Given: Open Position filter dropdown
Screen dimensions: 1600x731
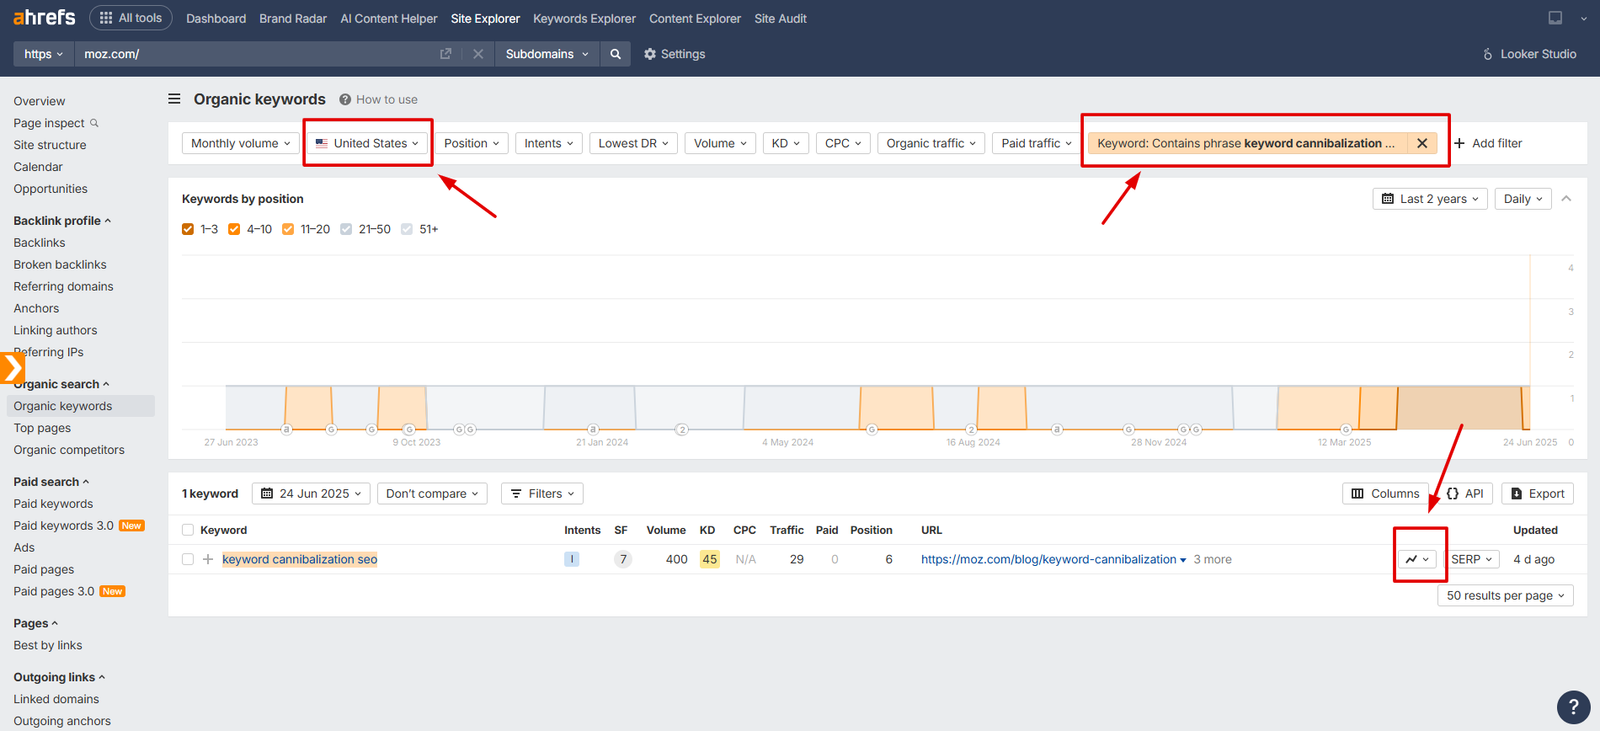Looking at the screenshot, I should (x=472, y=143).
